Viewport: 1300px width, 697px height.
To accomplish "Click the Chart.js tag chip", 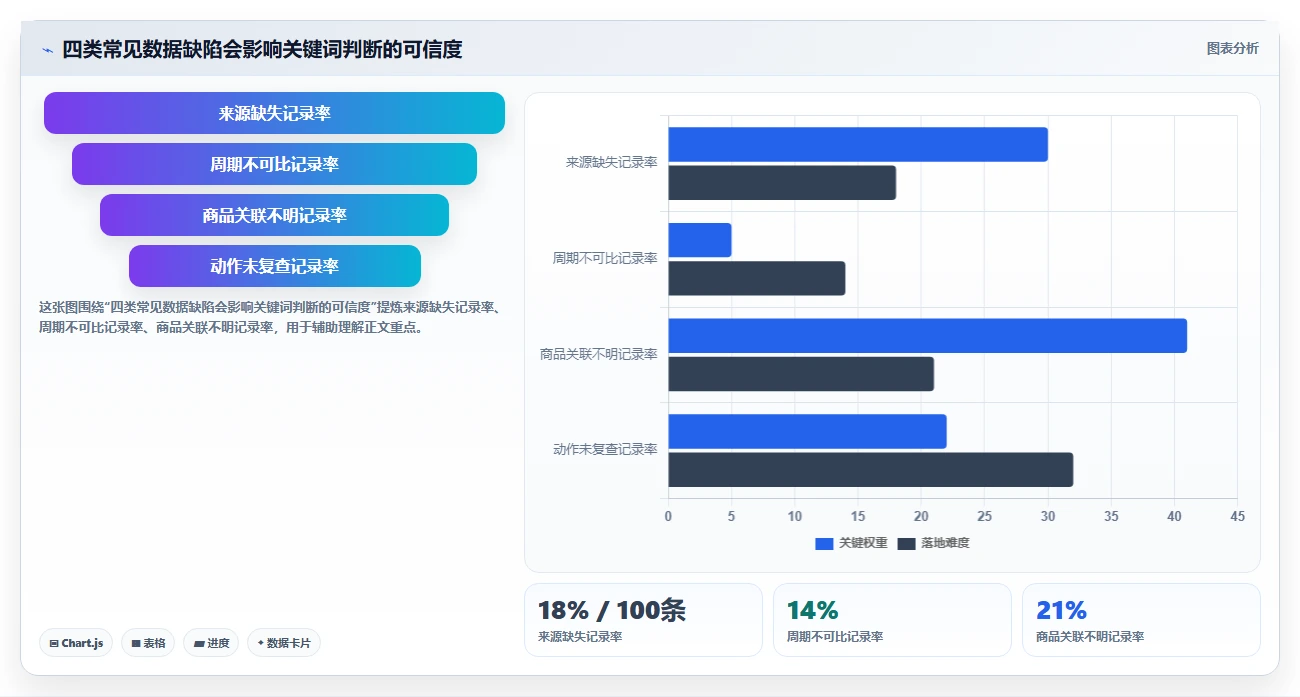I will pyautogui.click(x=76, y=643).
